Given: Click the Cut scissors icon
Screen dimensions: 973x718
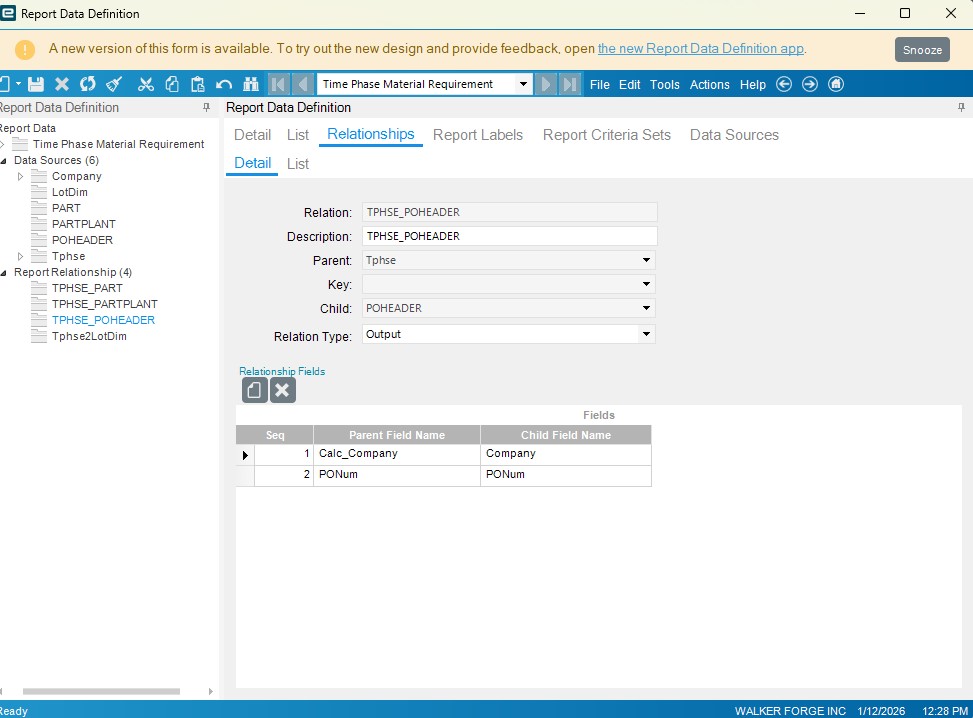Looking at the screenshot, I should pyautogui.click(x=146, y=85).
